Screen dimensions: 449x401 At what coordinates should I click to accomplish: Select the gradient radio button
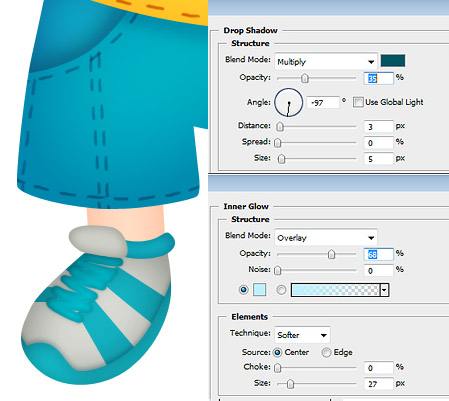pos(281,290)
